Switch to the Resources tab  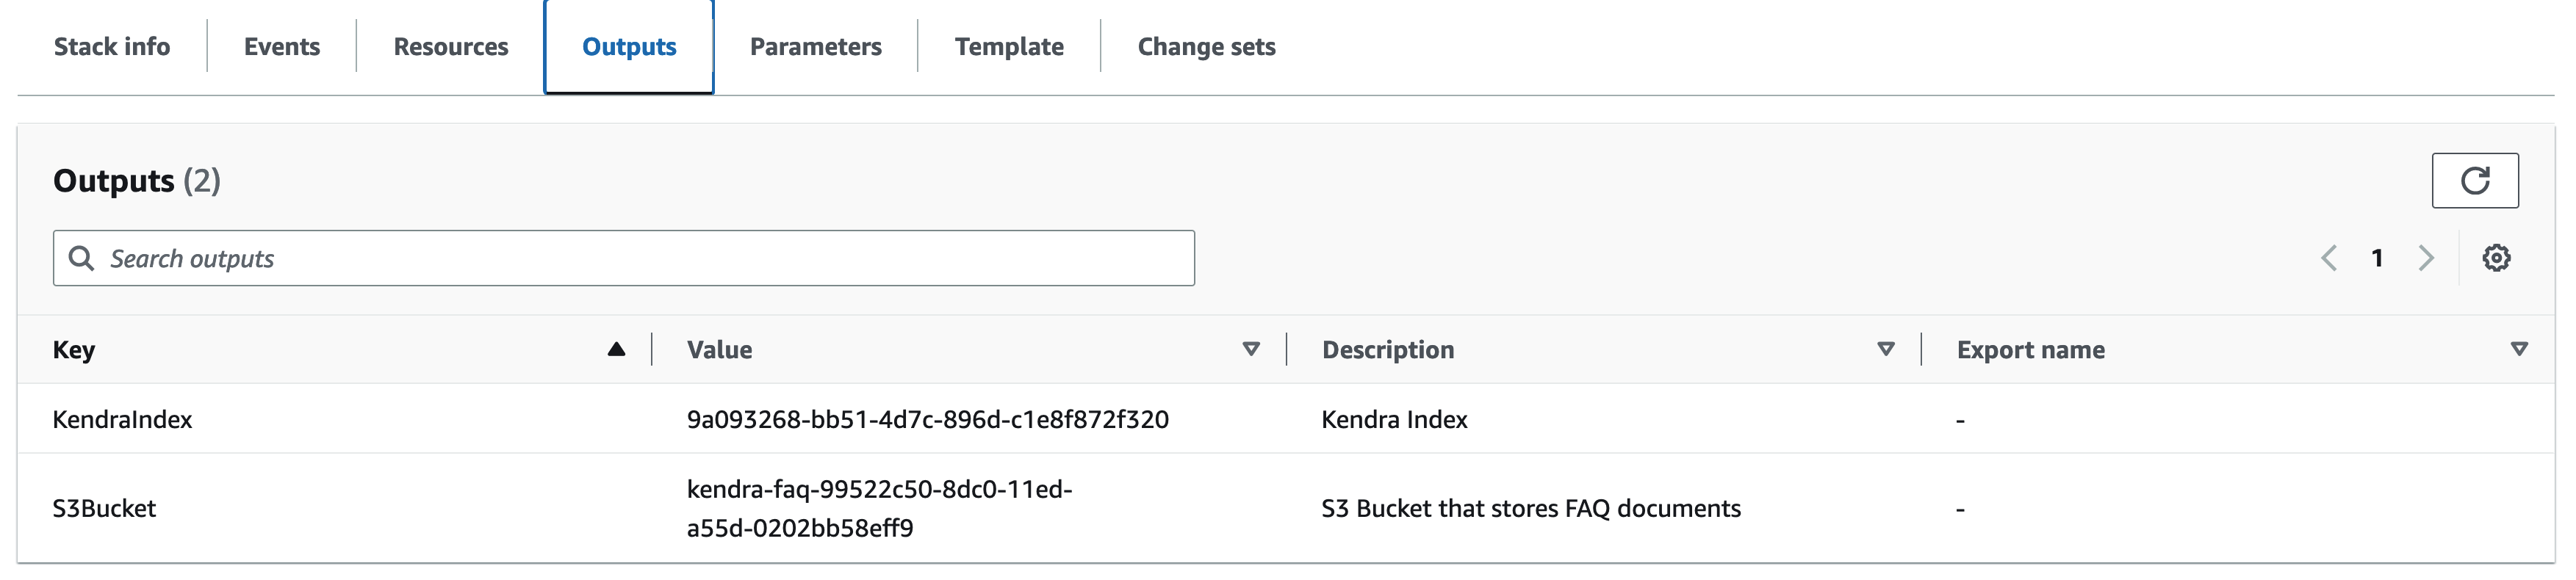(451, 47)
